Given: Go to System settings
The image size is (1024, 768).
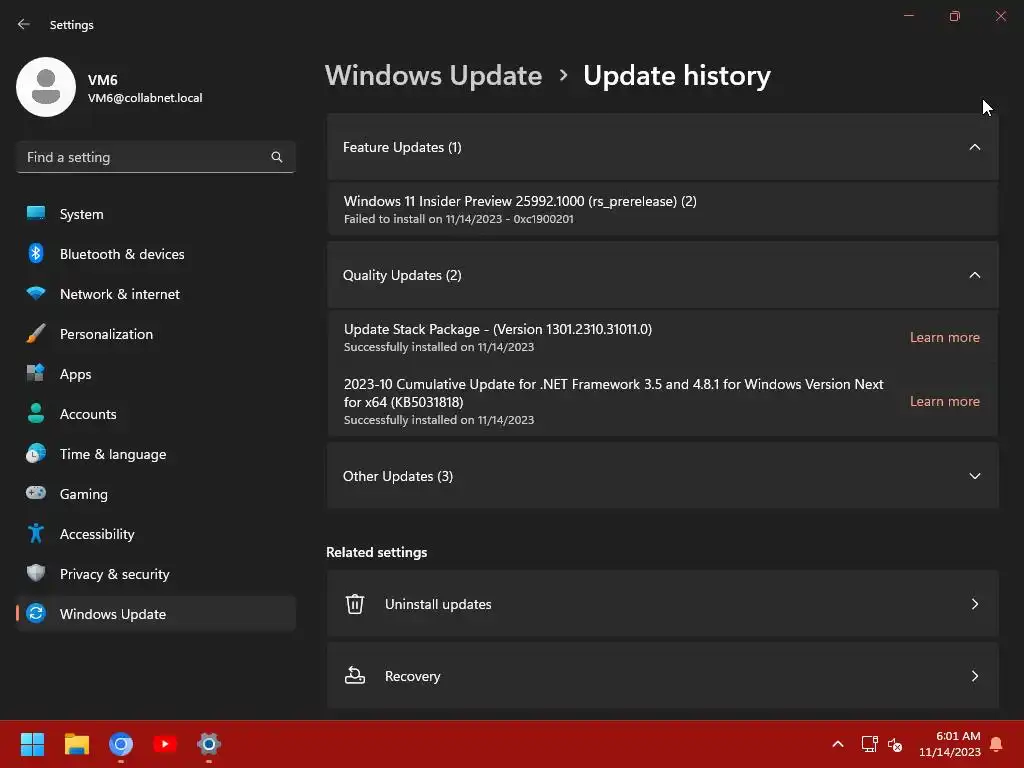Looking at the screenshot, I should click(156, 214).
